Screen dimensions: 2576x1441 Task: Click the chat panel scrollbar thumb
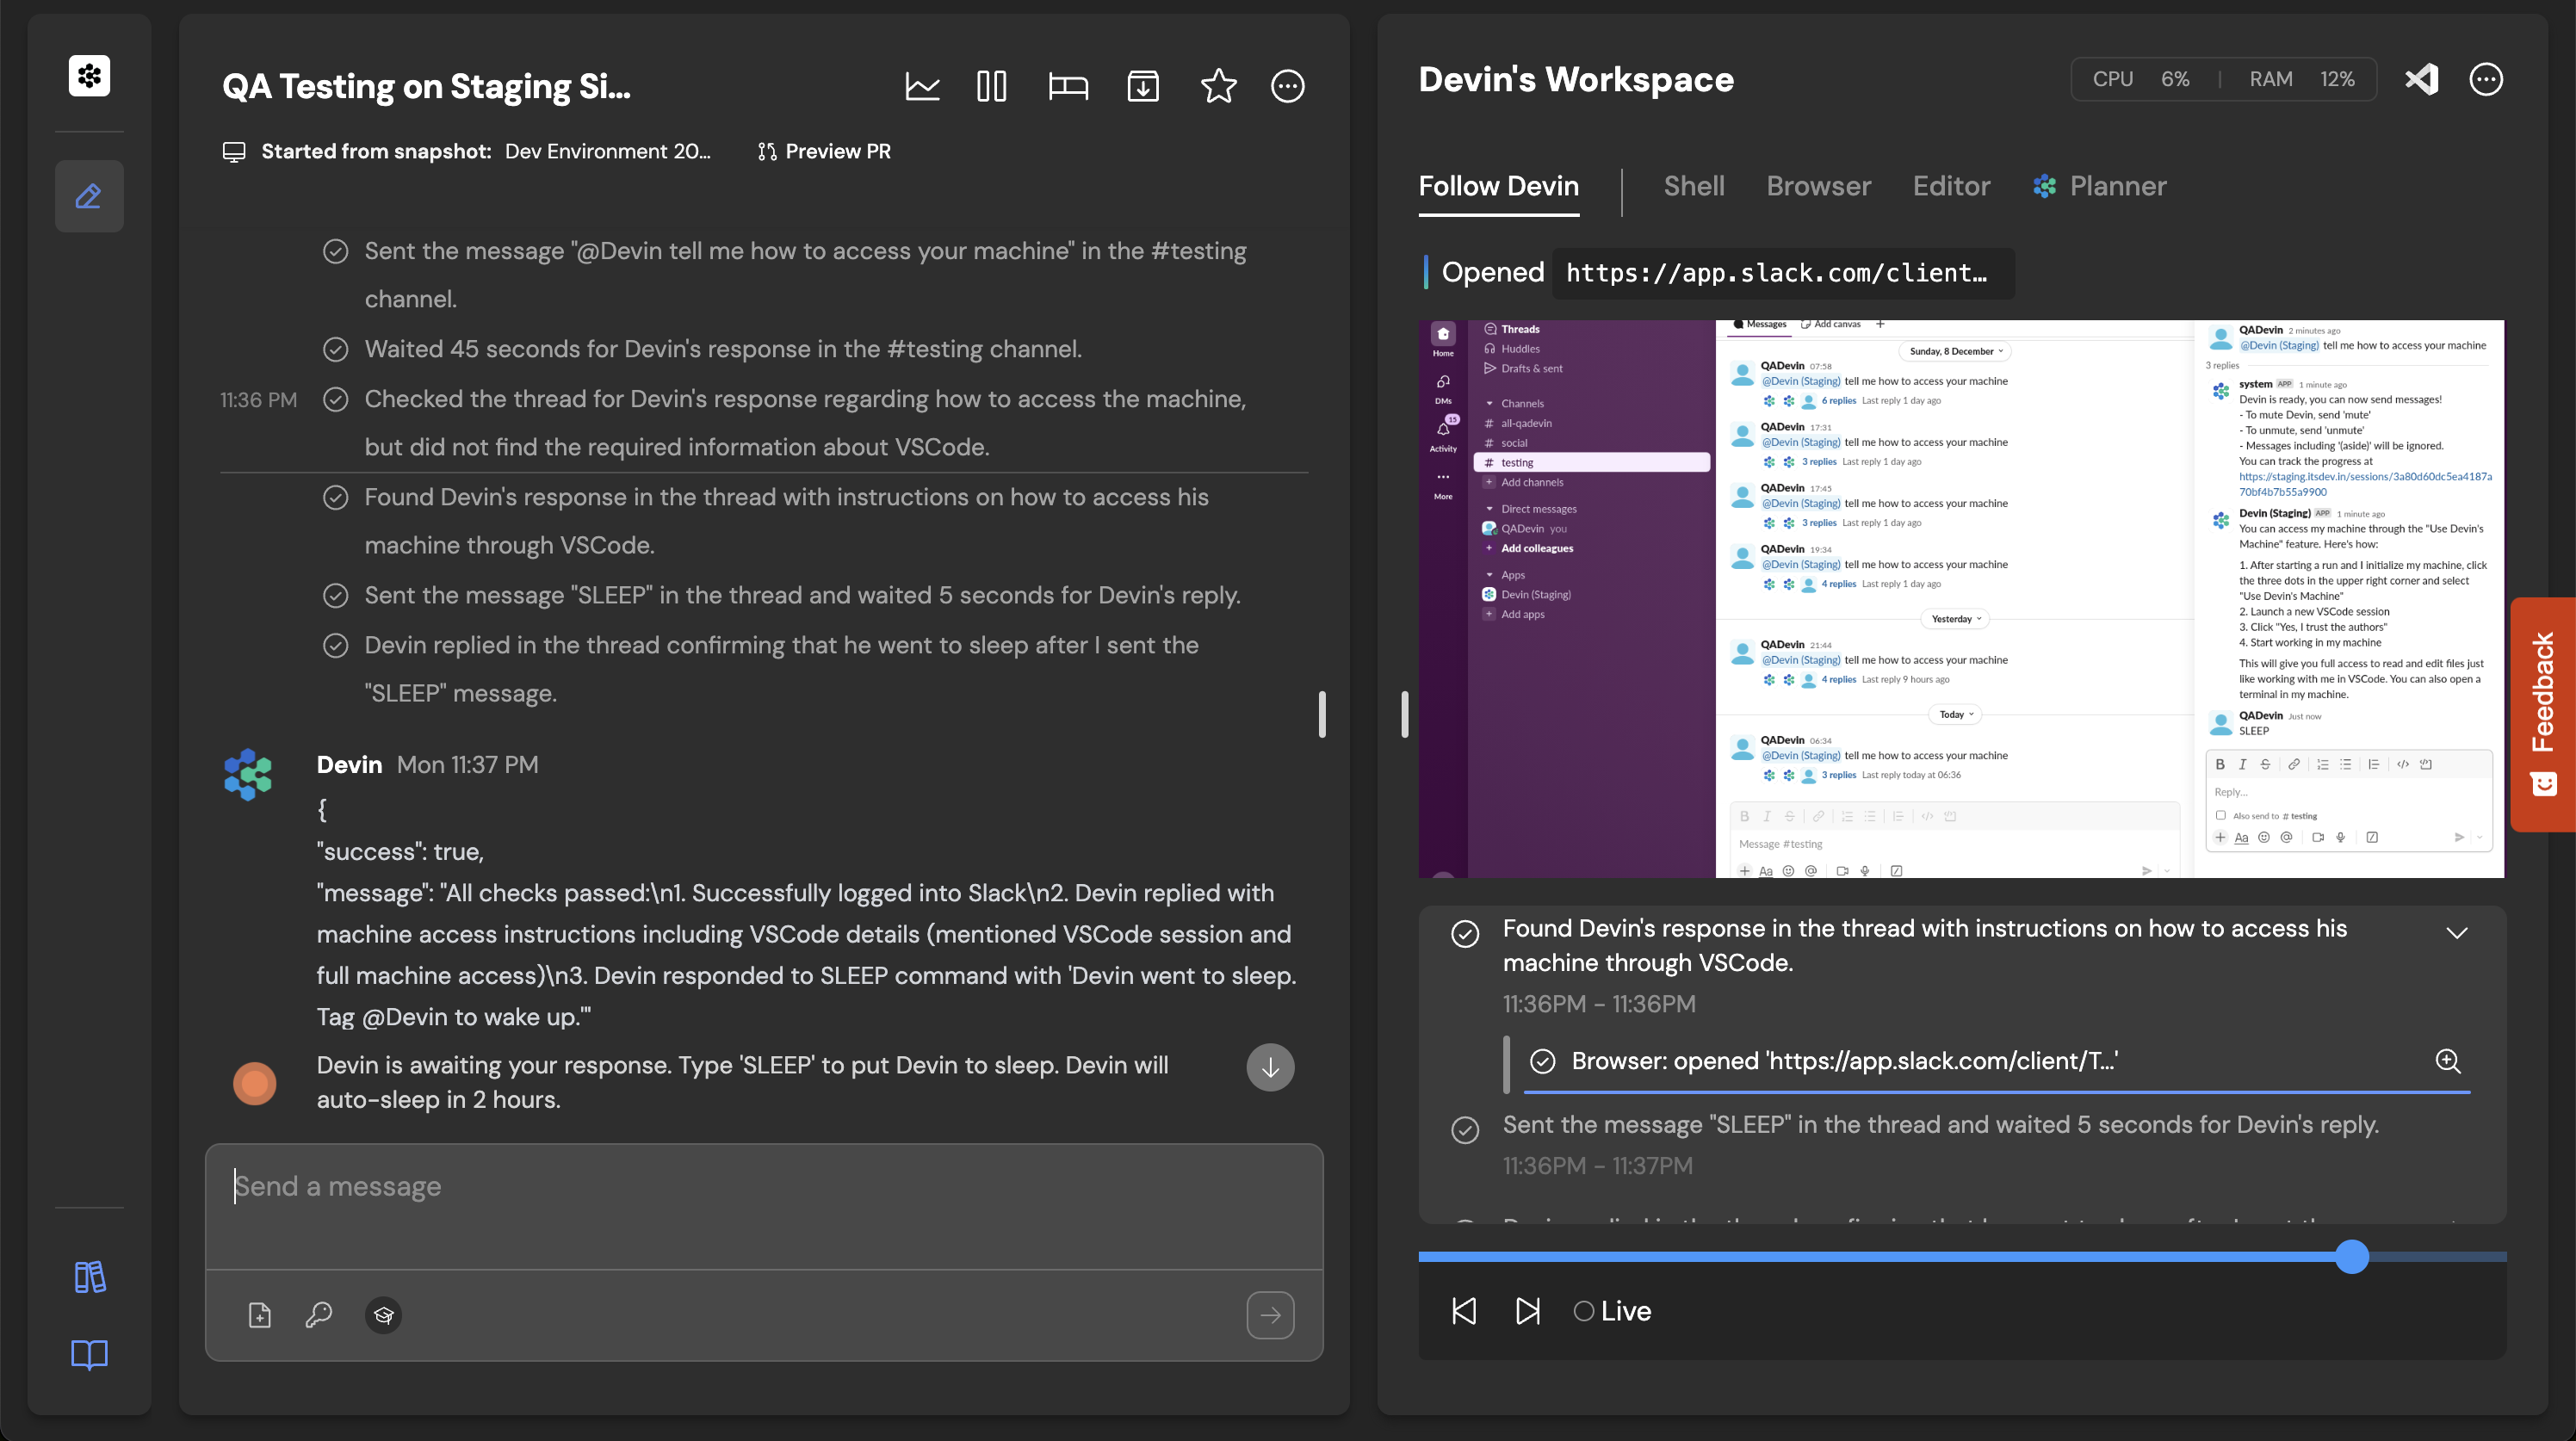(x=1322, y=714)
